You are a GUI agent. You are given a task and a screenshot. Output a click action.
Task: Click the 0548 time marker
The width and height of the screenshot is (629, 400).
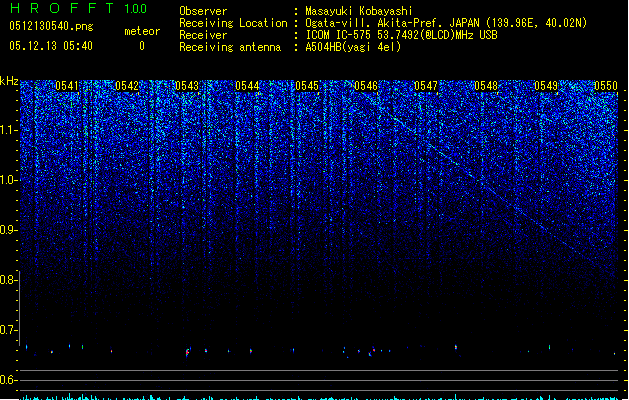click(x=486, y=86)
